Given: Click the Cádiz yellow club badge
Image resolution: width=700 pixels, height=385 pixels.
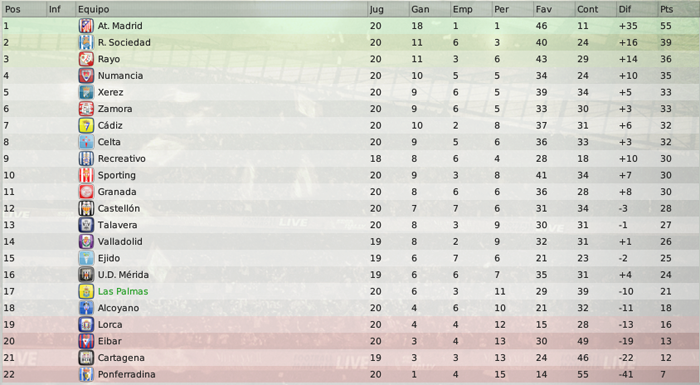Looking at the screenshot, I should point(86,126).
